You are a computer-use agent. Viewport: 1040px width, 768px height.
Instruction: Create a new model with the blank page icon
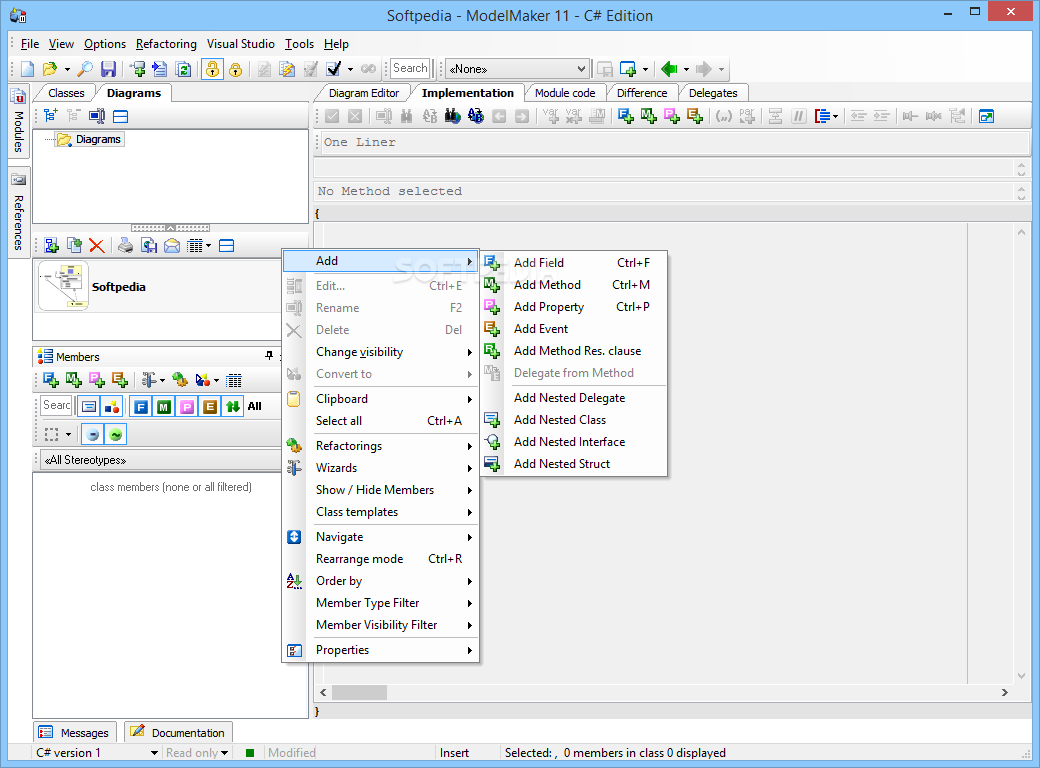pyautogui.click(x=27, y=69)
